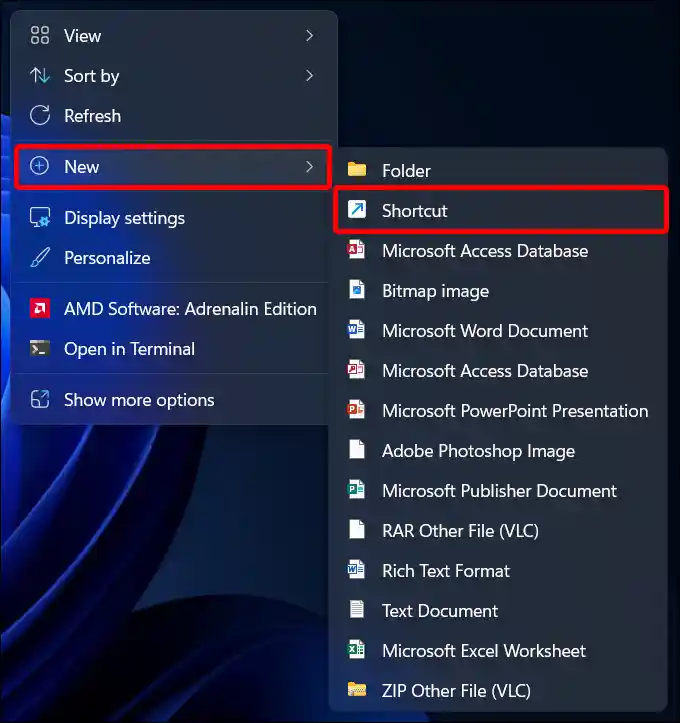
Task: Pick Microsoft Access Database just above PowerPoint Presentation
Action: (498, 370)
